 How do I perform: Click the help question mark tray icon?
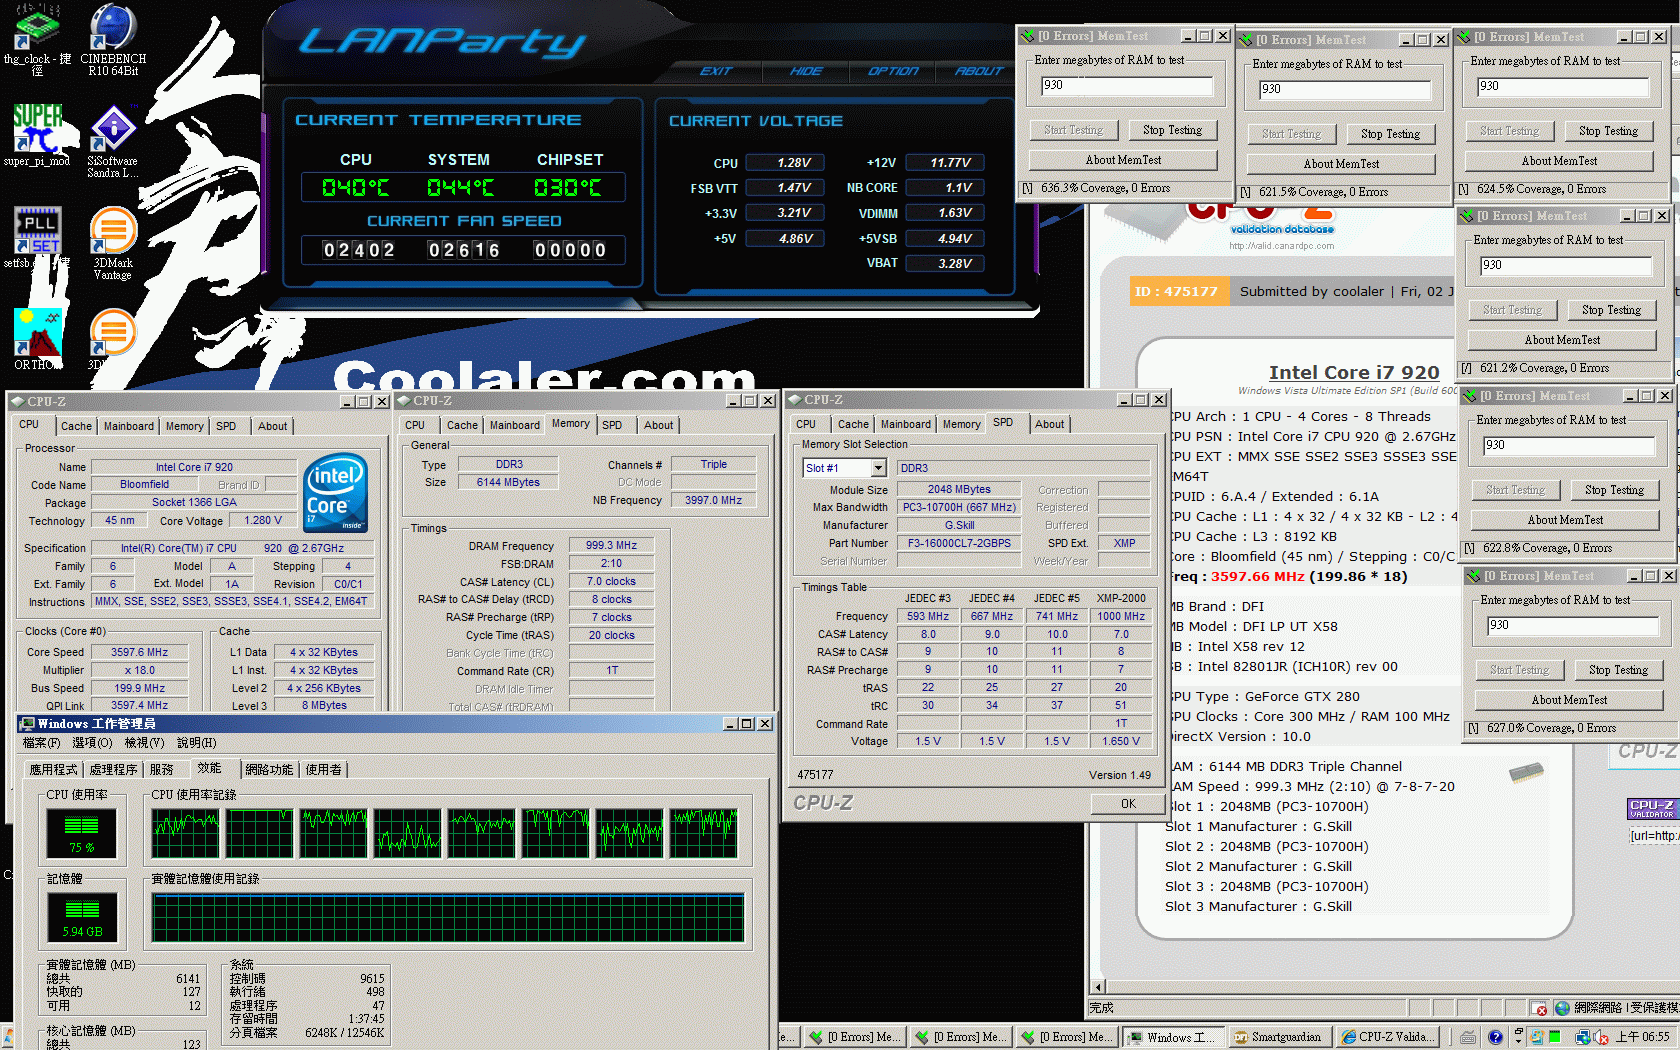click(x=1495, y=1037)
